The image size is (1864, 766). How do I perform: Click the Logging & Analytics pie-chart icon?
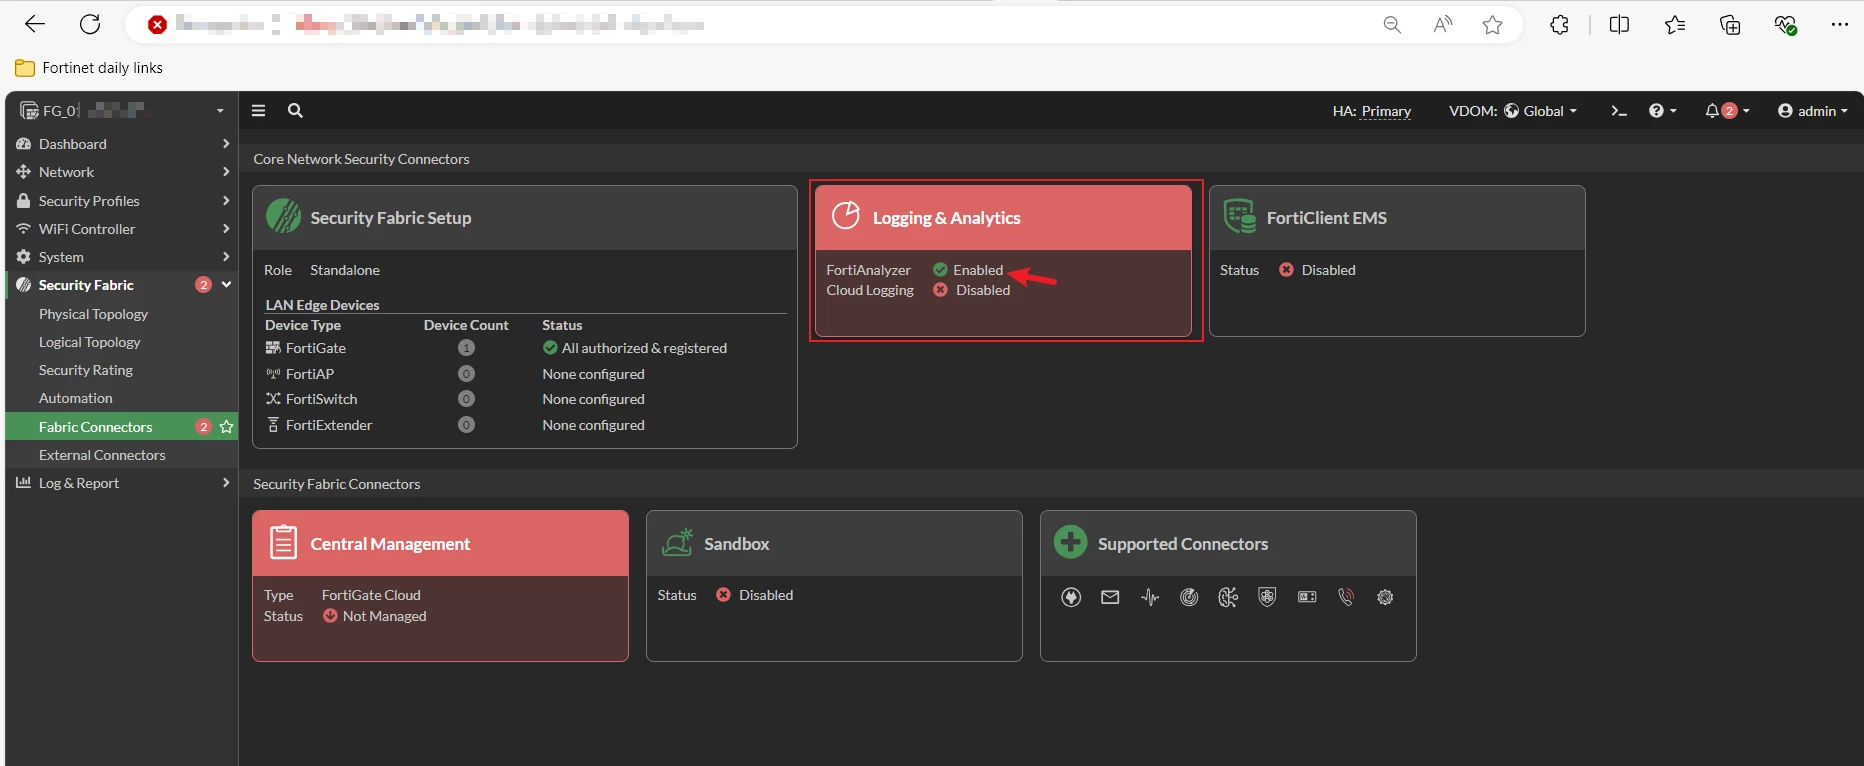[x=846, y=216]
